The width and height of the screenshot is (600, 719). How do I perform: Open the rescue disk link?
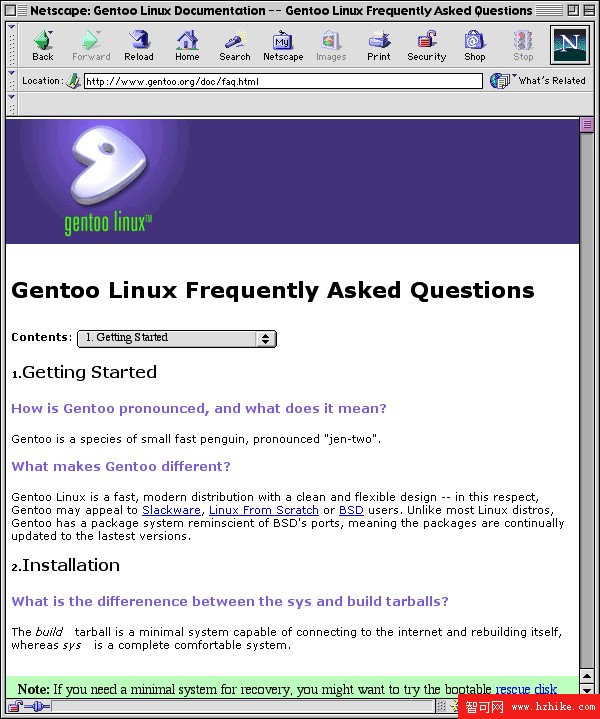[526, 689]
